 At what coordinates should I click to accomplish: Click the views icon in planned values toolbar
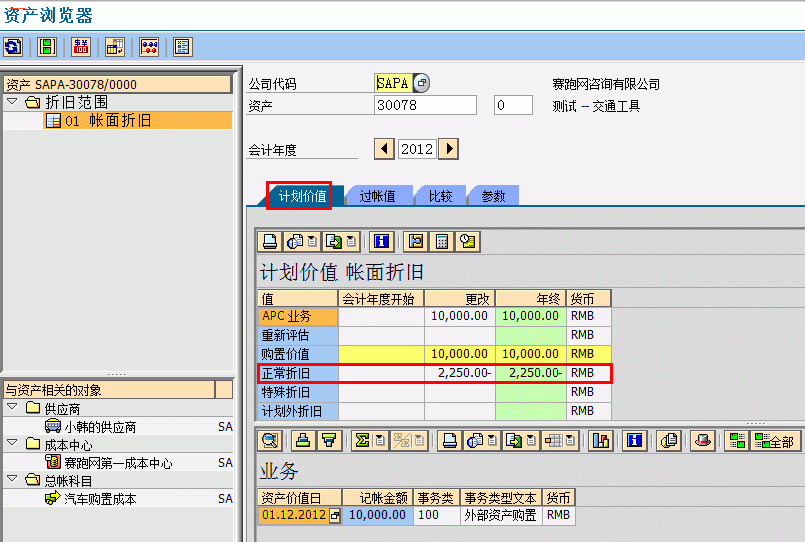tap(295, 241)
